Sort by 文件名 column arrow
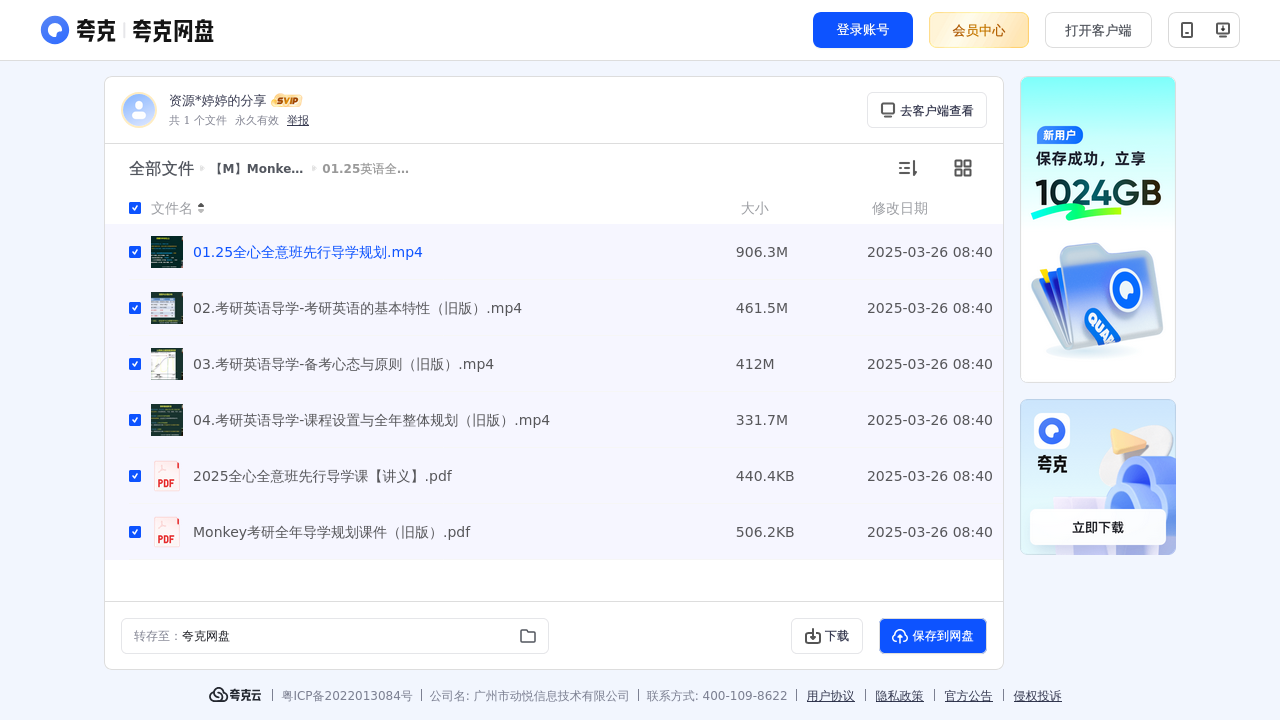This screenshot has height=720, width=1280. pos(201,208)
